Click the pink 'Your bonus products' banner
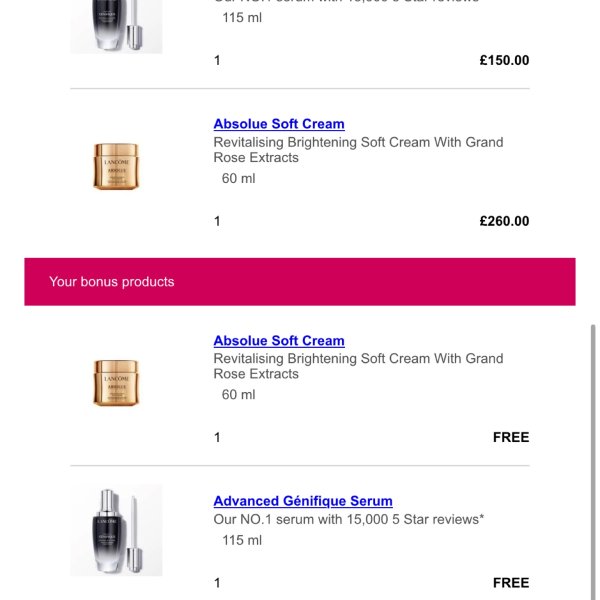The height and width of the screenshot is (600, 600). pyautogui.click(x=300, y=282)
